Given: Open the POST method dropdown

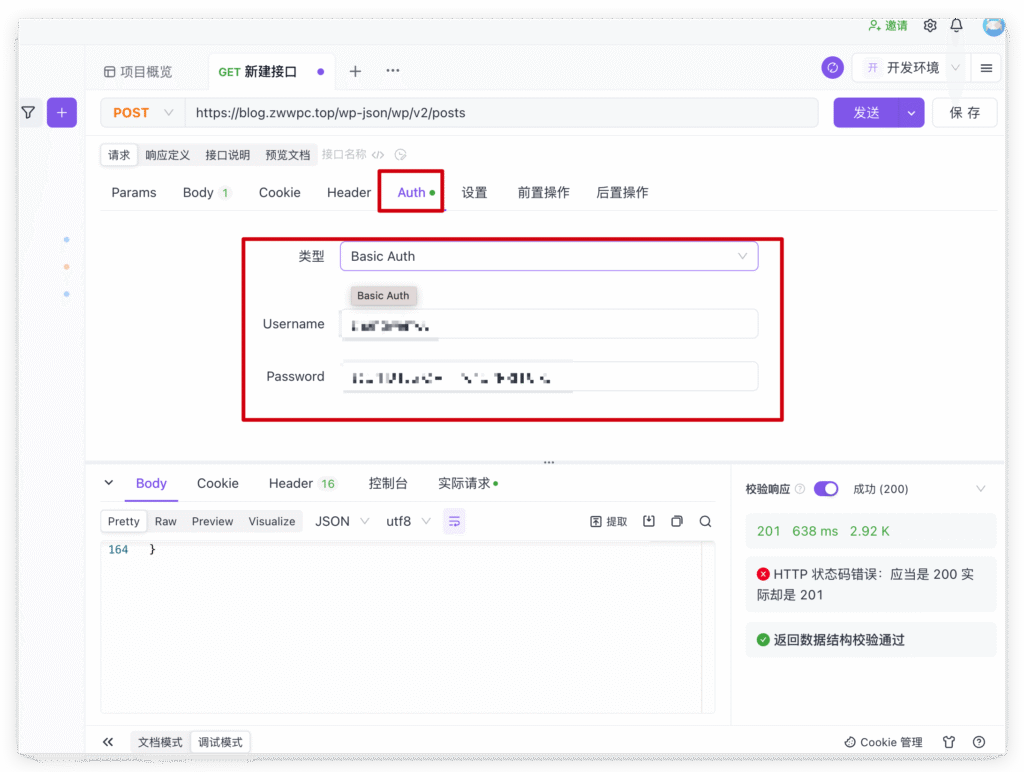Looking at the screenshot, I should coord(142,113).
